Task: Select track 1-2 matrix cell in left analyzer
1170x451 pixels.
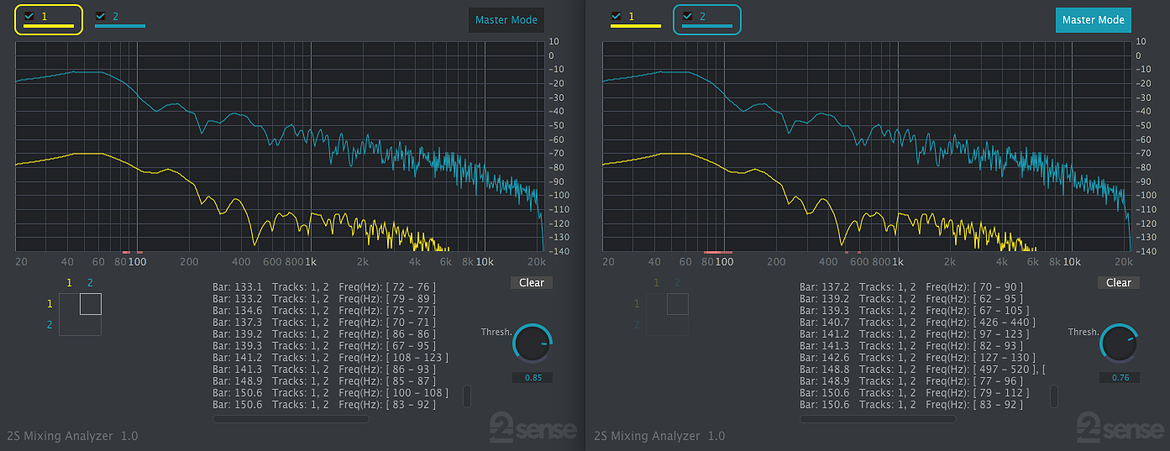Action: coord(90,304)
